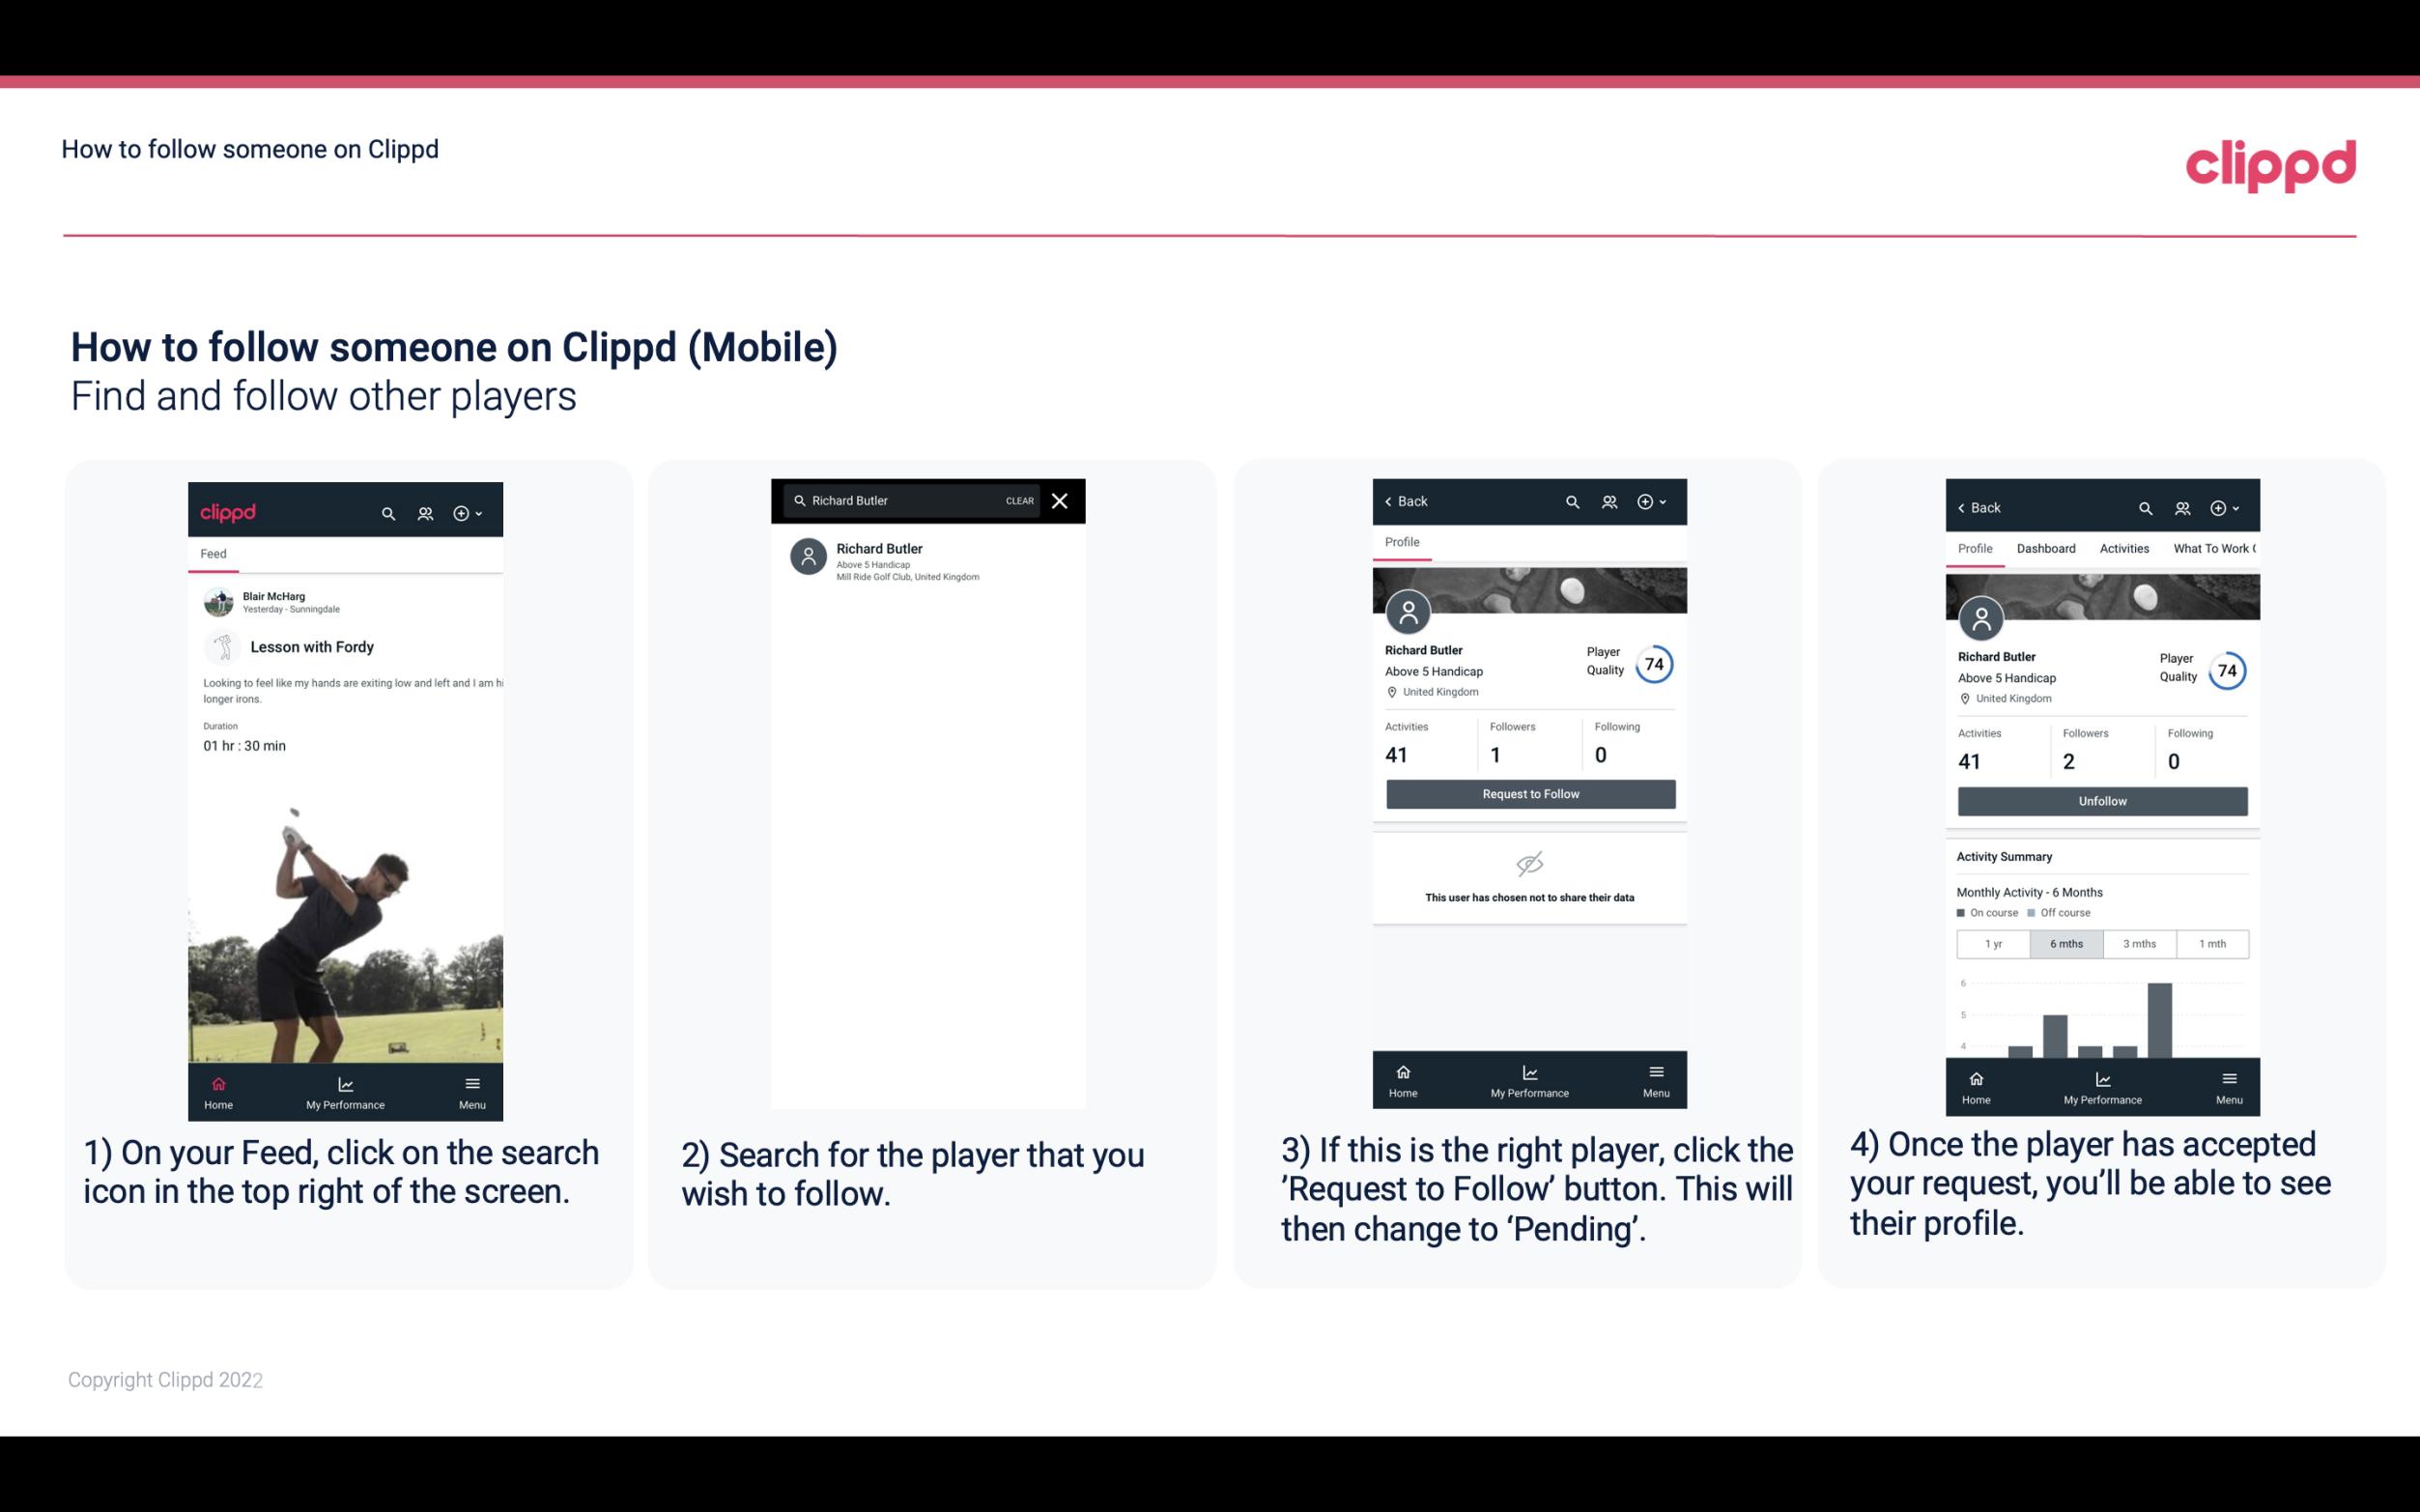This screenshot has width=2420, height=1512.
Task: Click the Home icon in bottom navigation bar
Action: click(x=217, y=1083)
